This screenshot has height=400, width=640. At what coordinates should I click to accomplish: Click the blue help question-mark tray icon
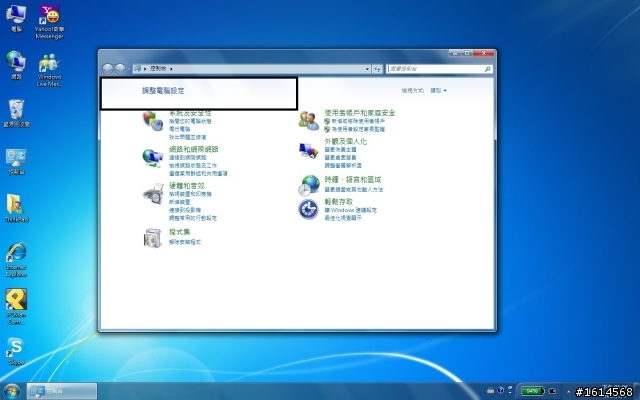(x=500, y=391)
